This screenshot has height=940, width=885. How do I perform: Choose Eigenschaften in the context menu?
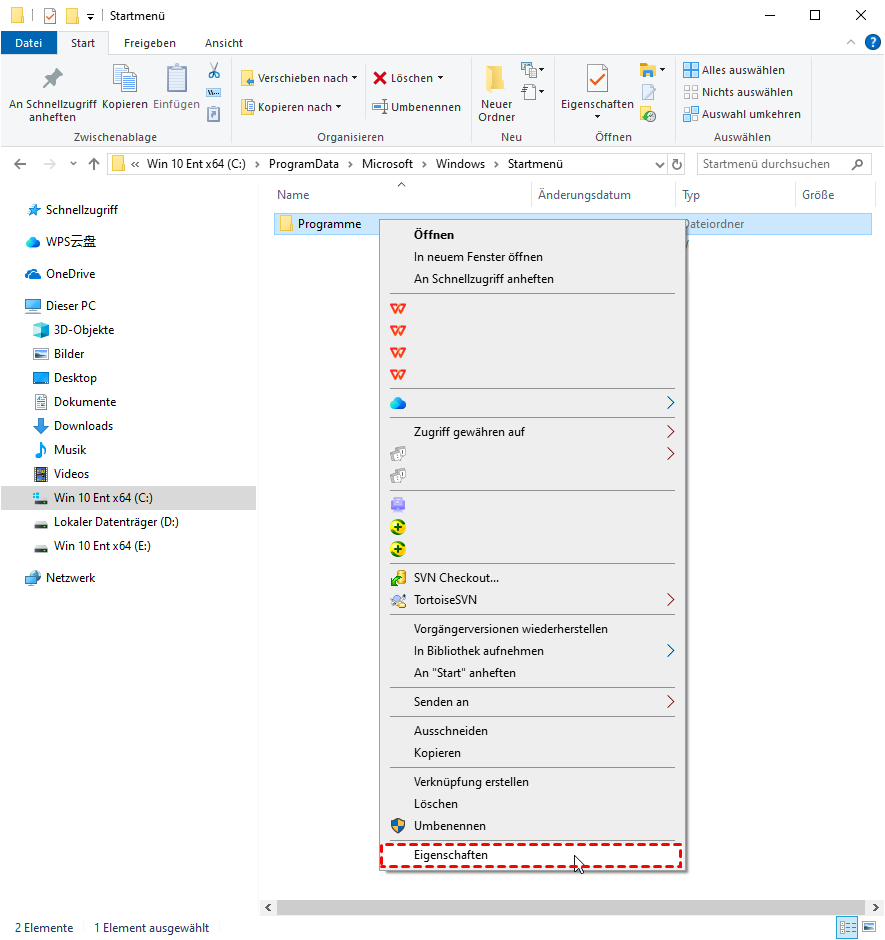pos(532,855)
